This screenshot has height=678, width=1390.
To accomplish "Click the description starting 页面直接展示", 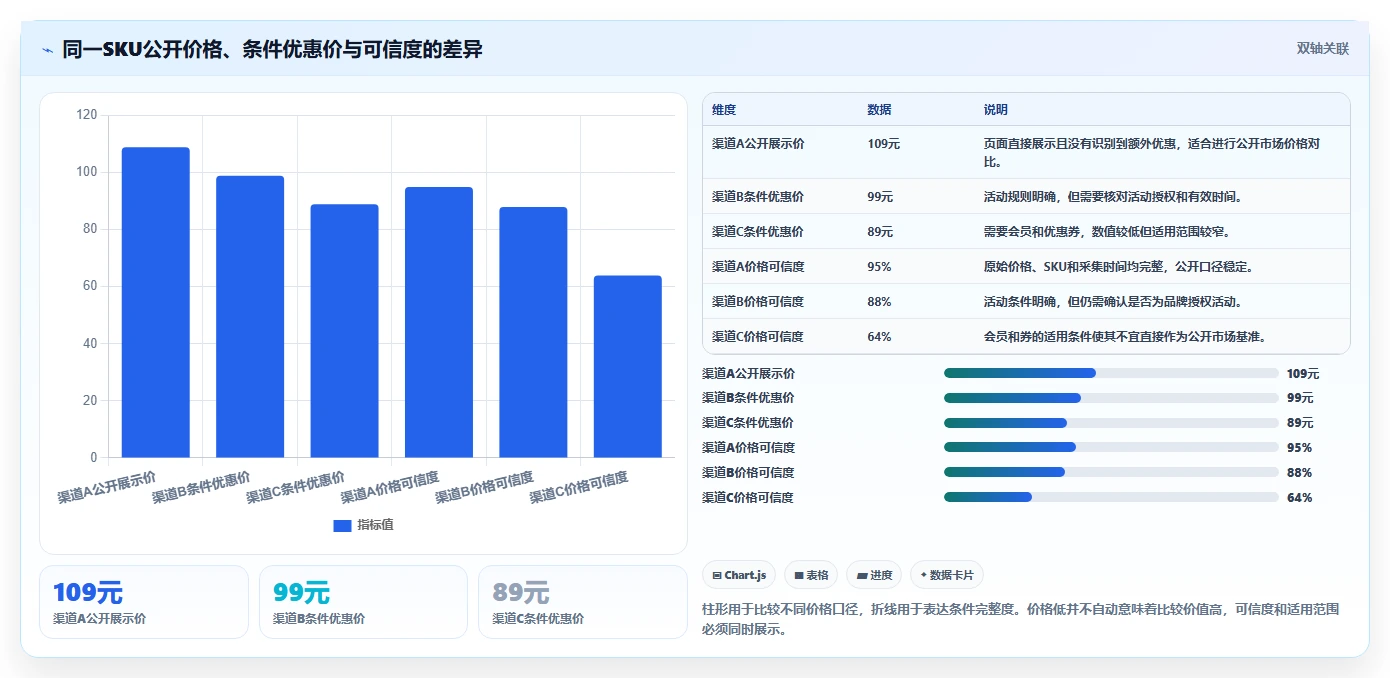I will click(1152, 152).
